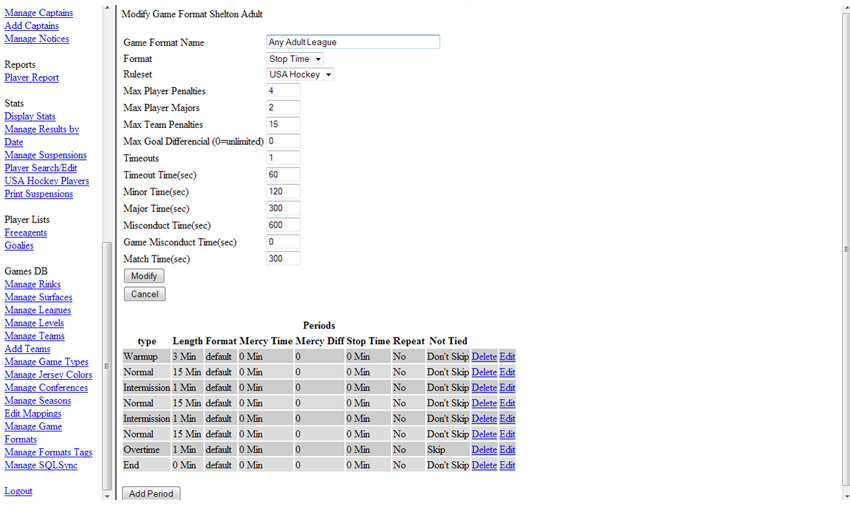Image resolution: width=850 pixels, height=505 pixels.
Task: Delete the Warmup period
Action: [484, 357]
